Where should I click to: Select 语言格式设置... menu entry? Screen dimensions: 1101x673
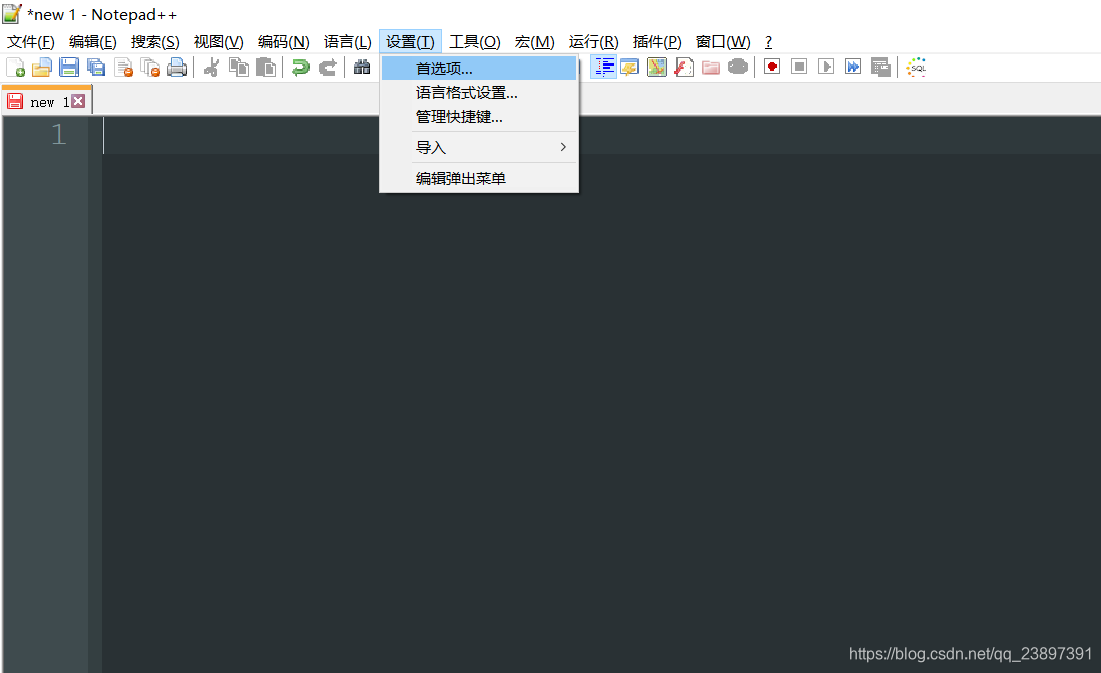tap(479, 93)
